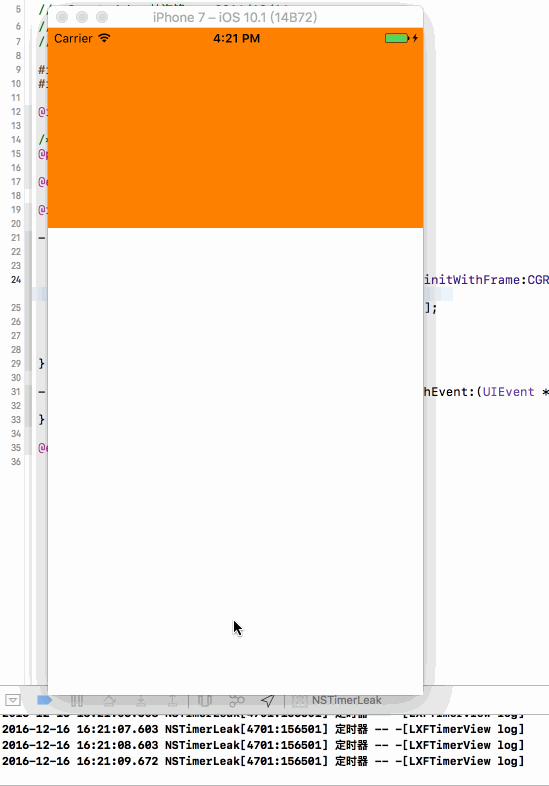The height and width of the screenshot is (786, 549).
Task: Open the Debug Memory Graph
Action: click(237, 700)
